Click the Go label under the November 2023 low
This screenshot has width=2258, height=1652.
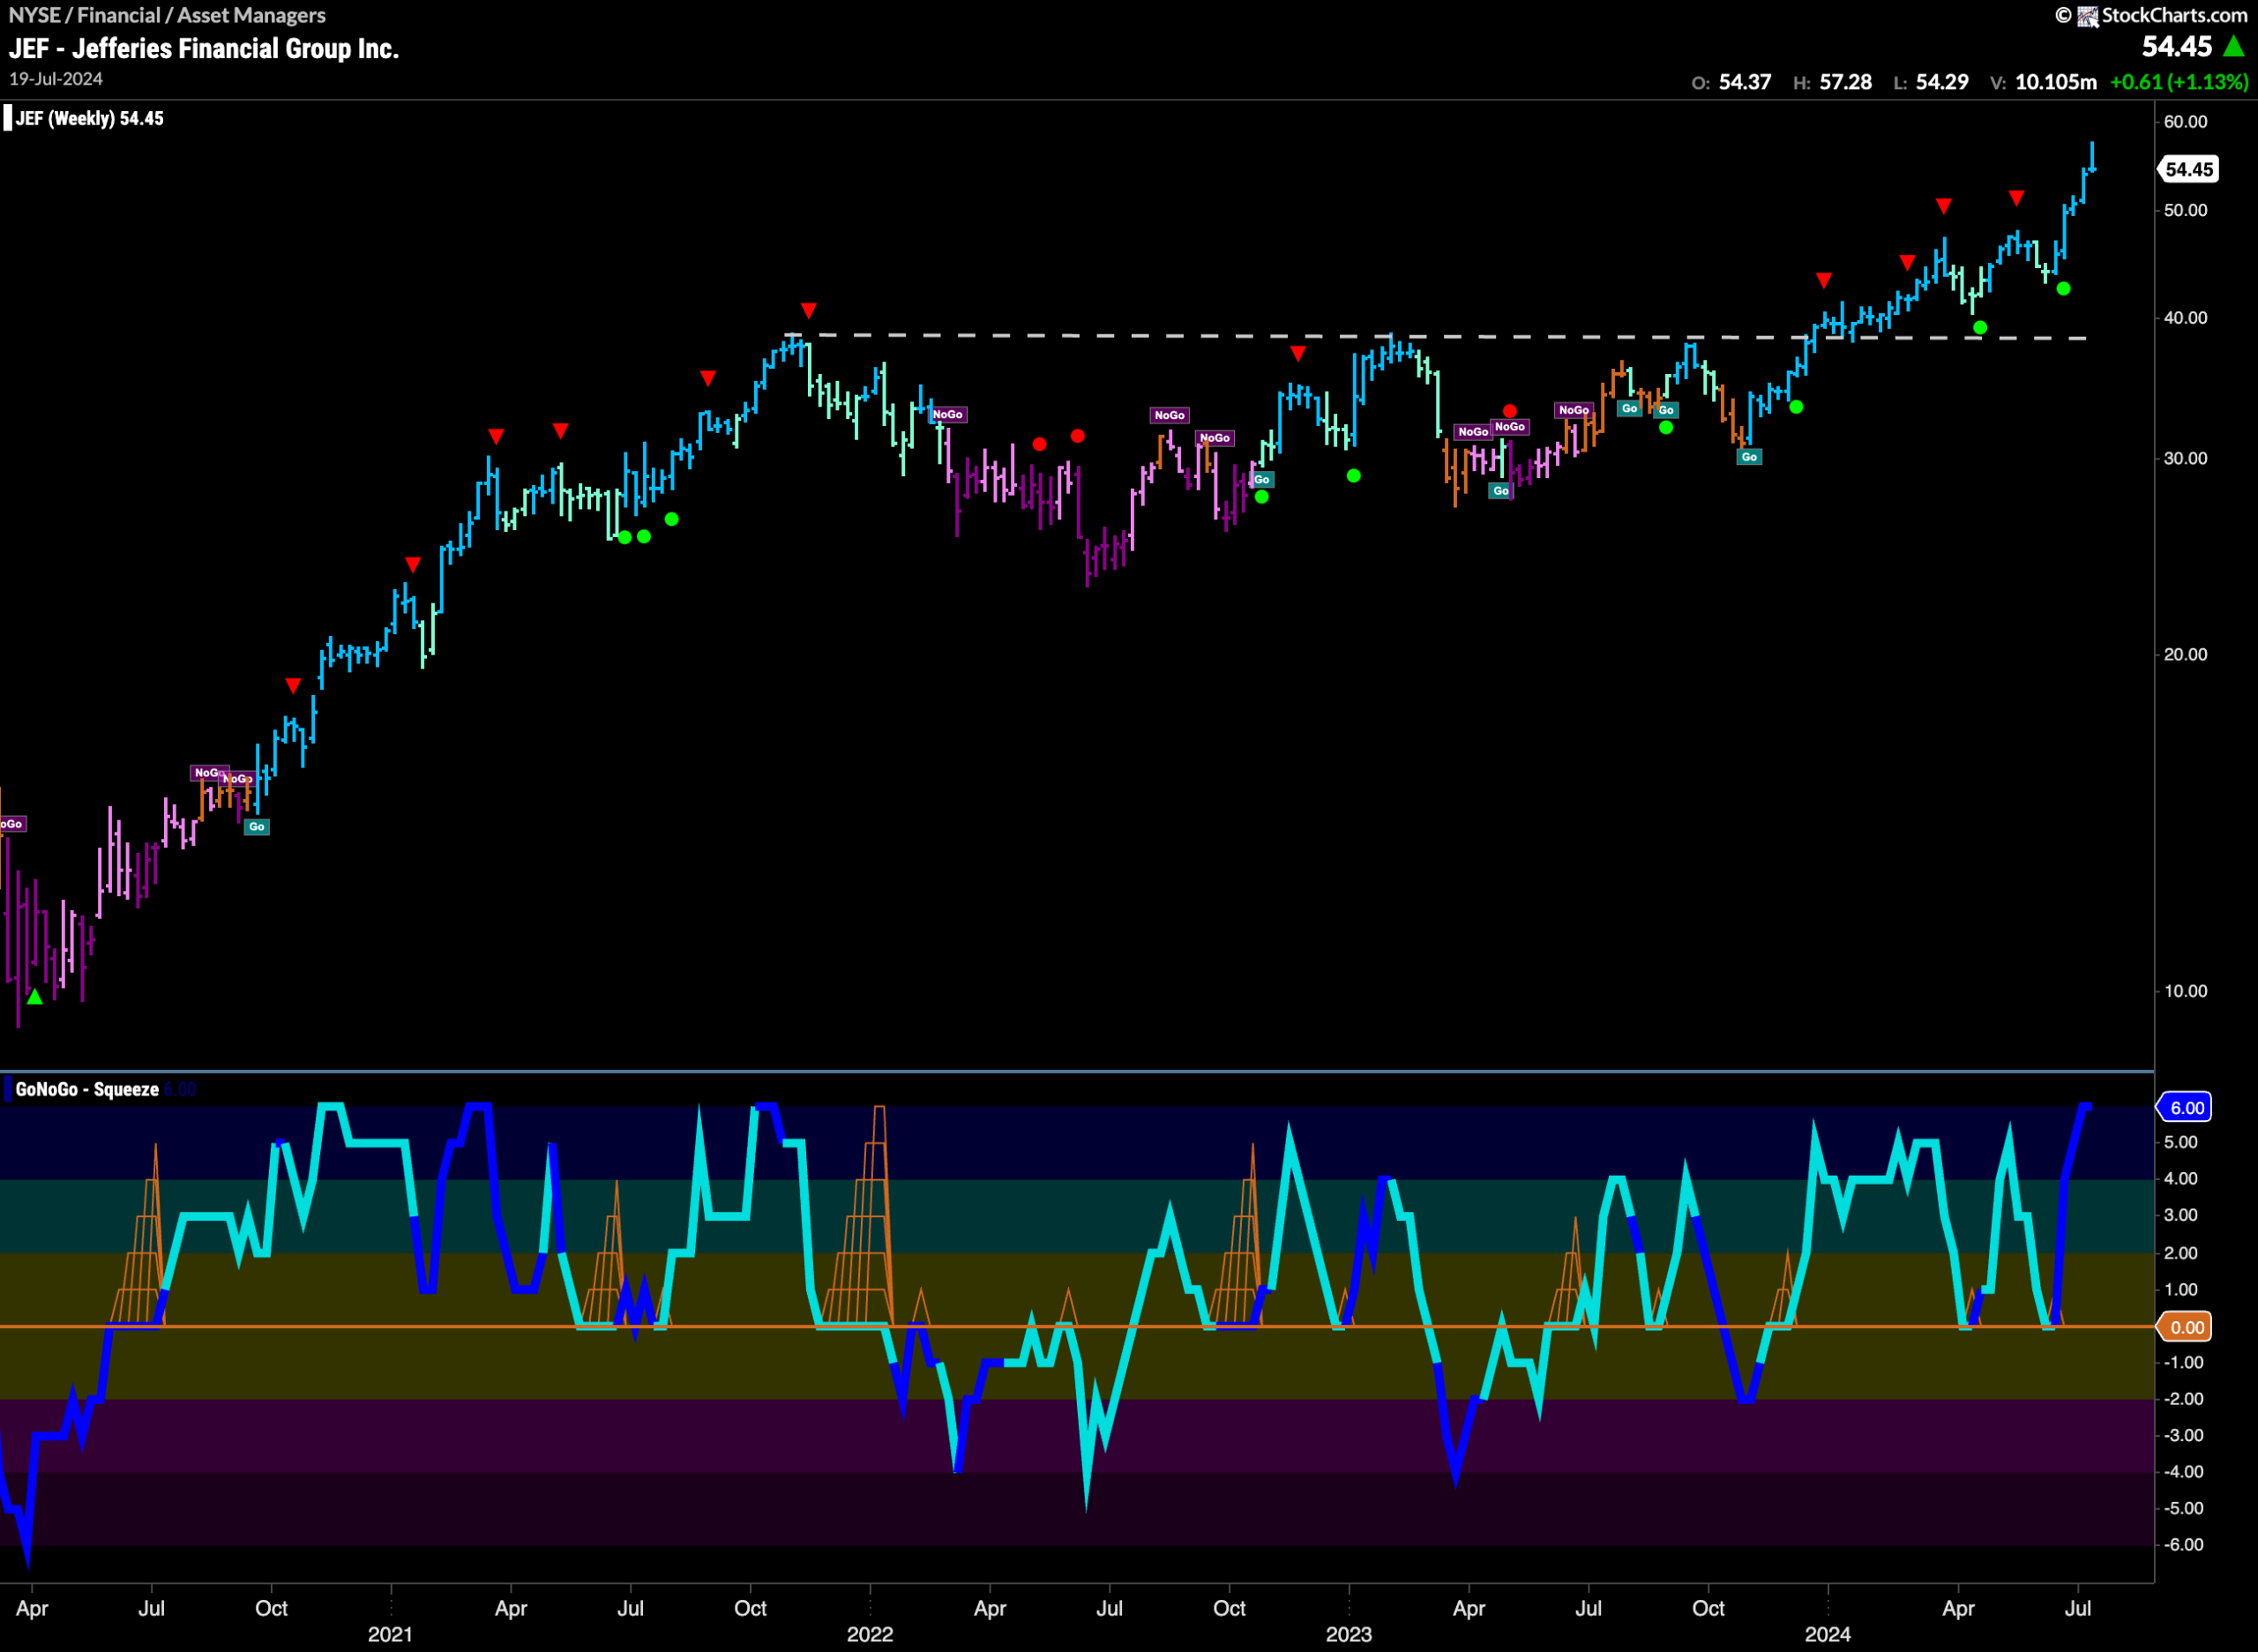point(1749,457)
